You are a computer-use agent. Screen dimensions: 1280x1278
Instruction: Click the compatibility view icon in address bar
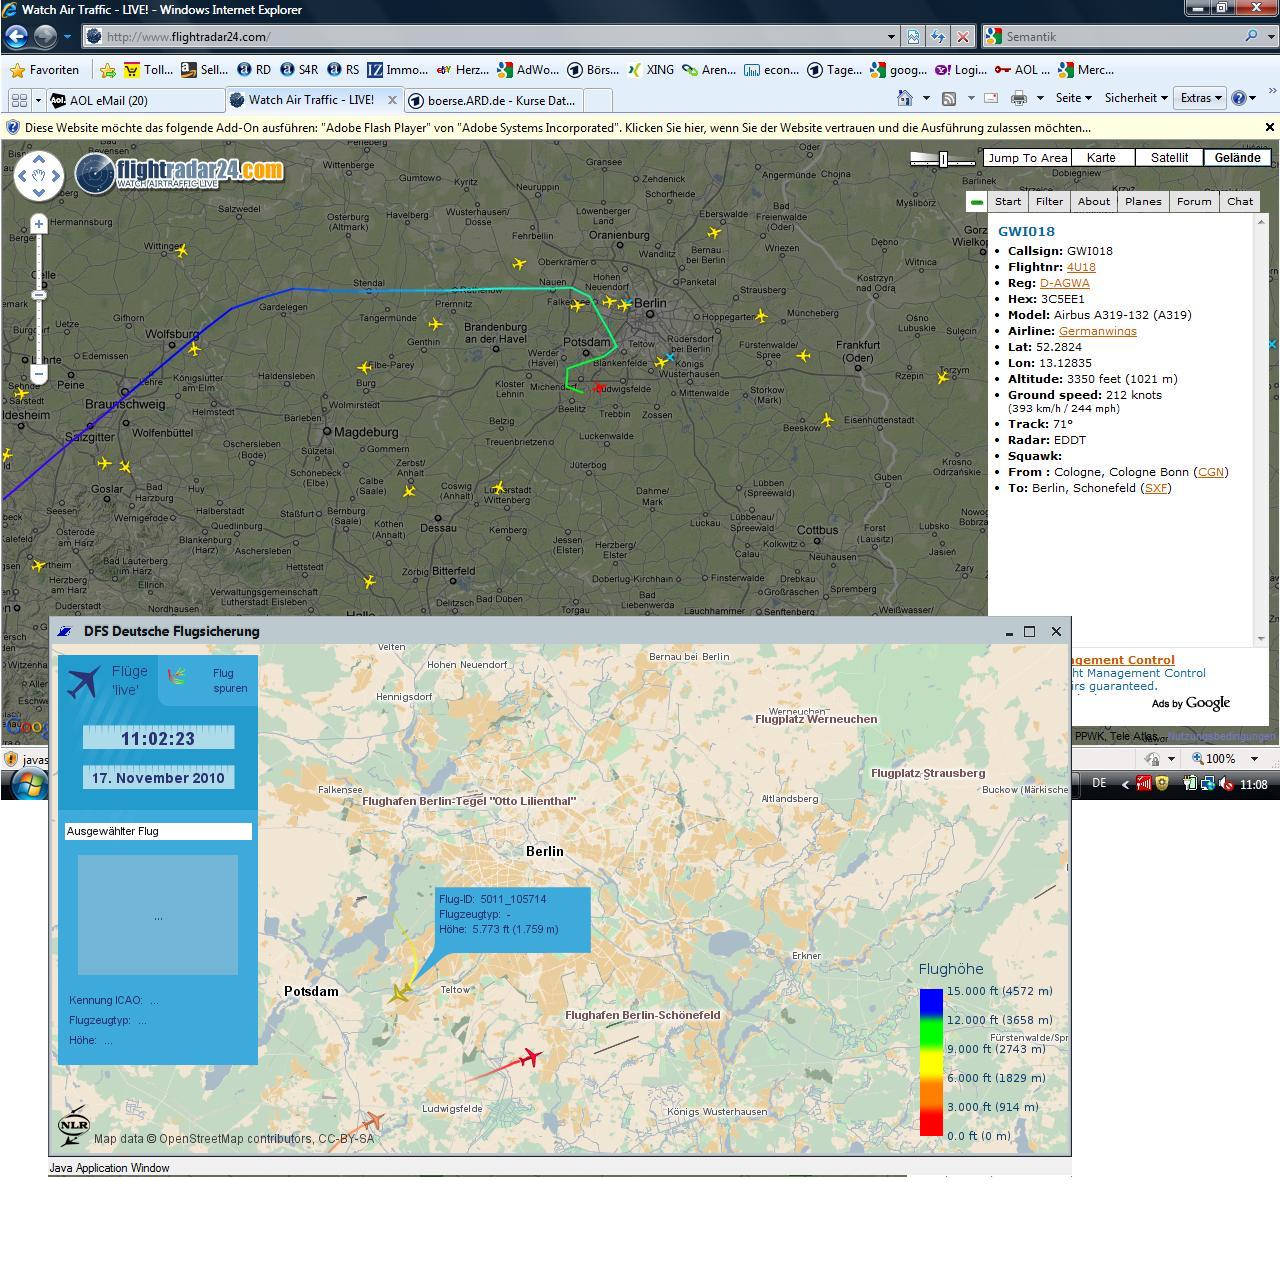913,36
